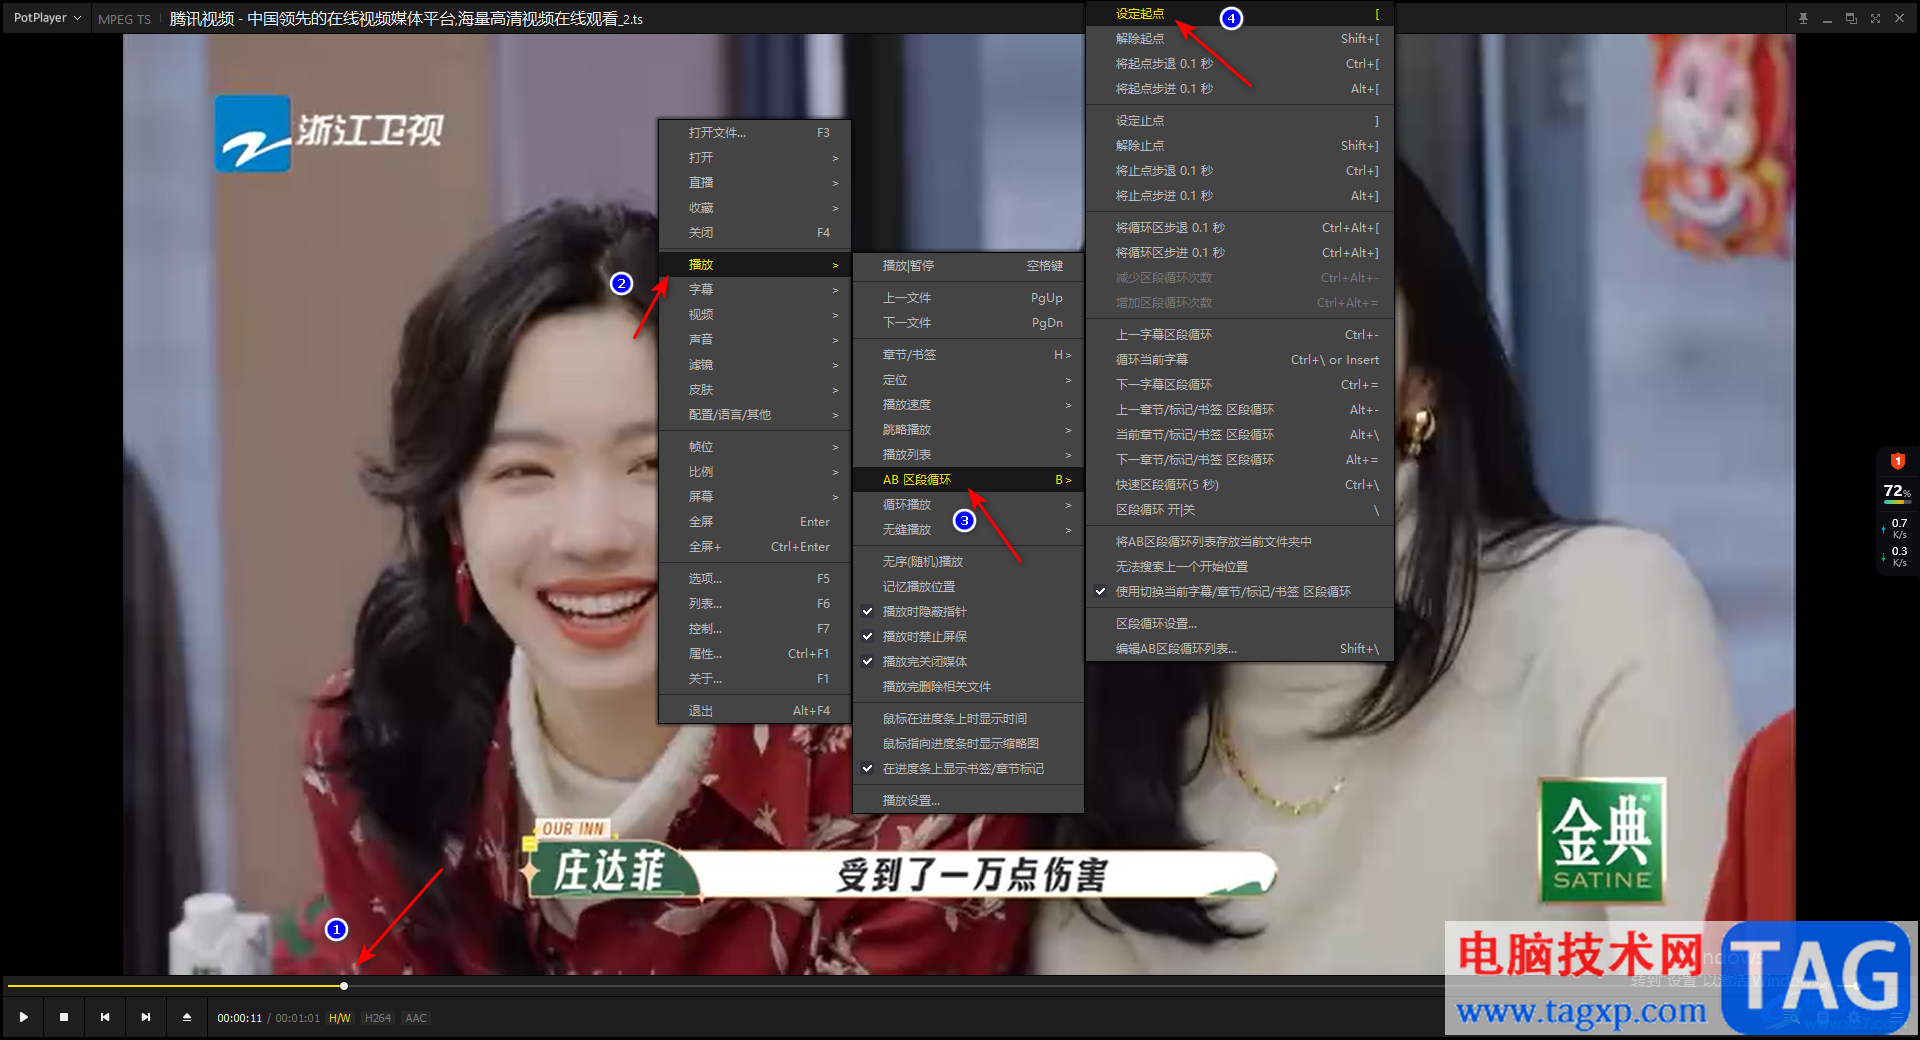
Task: Toggle 记忆播放位置 option
Action: (x=968, y=586)
